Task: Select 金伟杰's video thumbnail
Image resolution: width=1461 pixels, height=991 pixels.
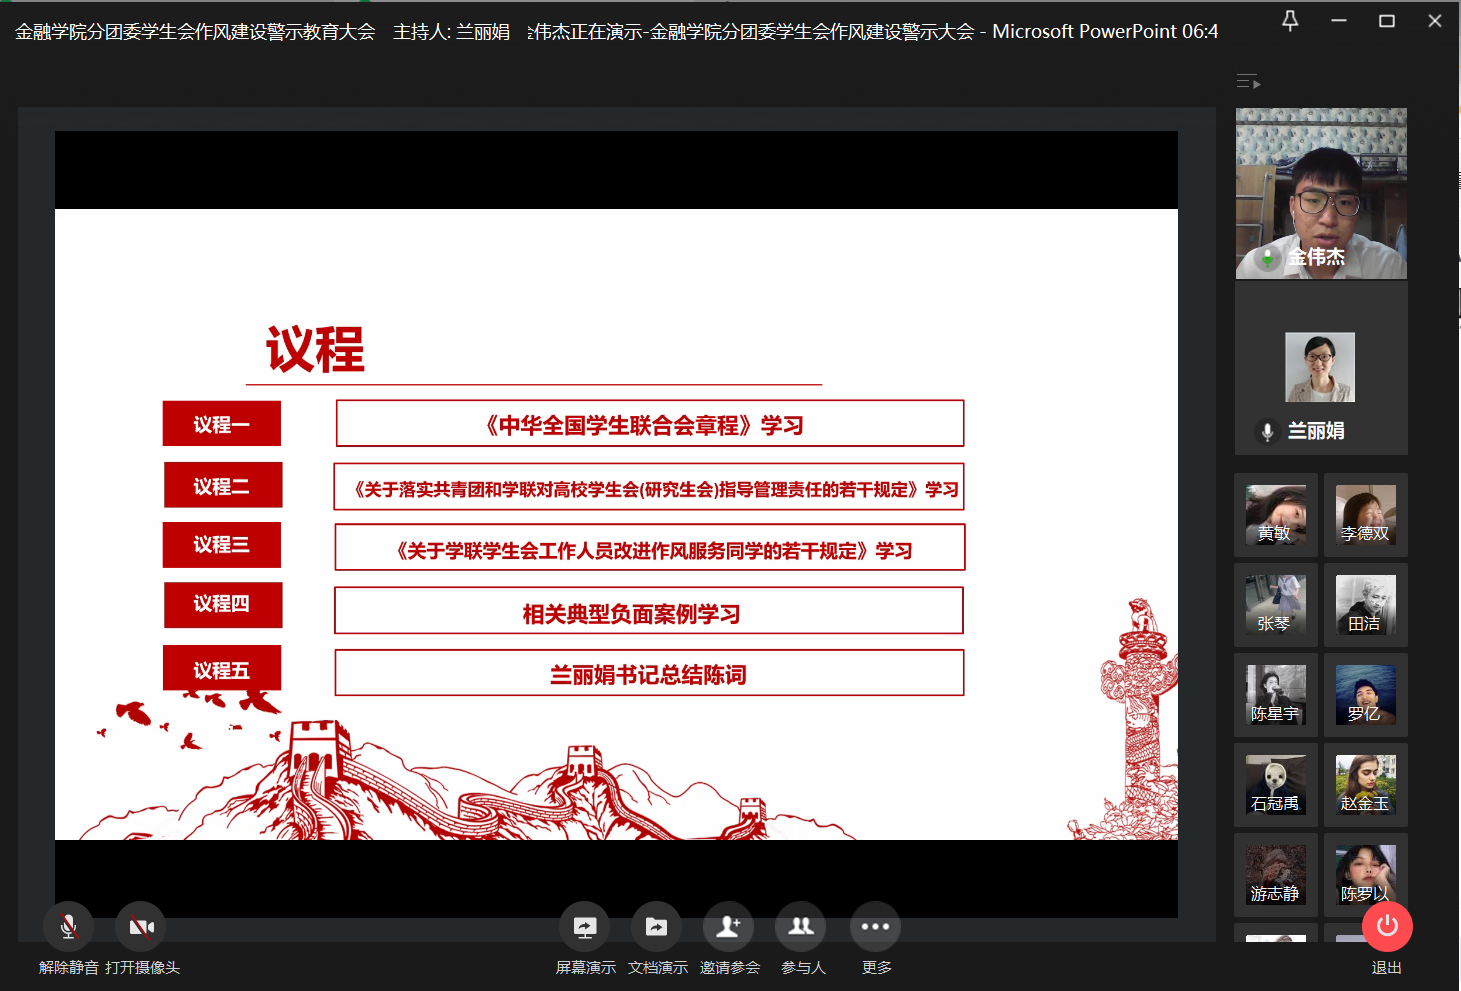Action: tap(1321, 193)
